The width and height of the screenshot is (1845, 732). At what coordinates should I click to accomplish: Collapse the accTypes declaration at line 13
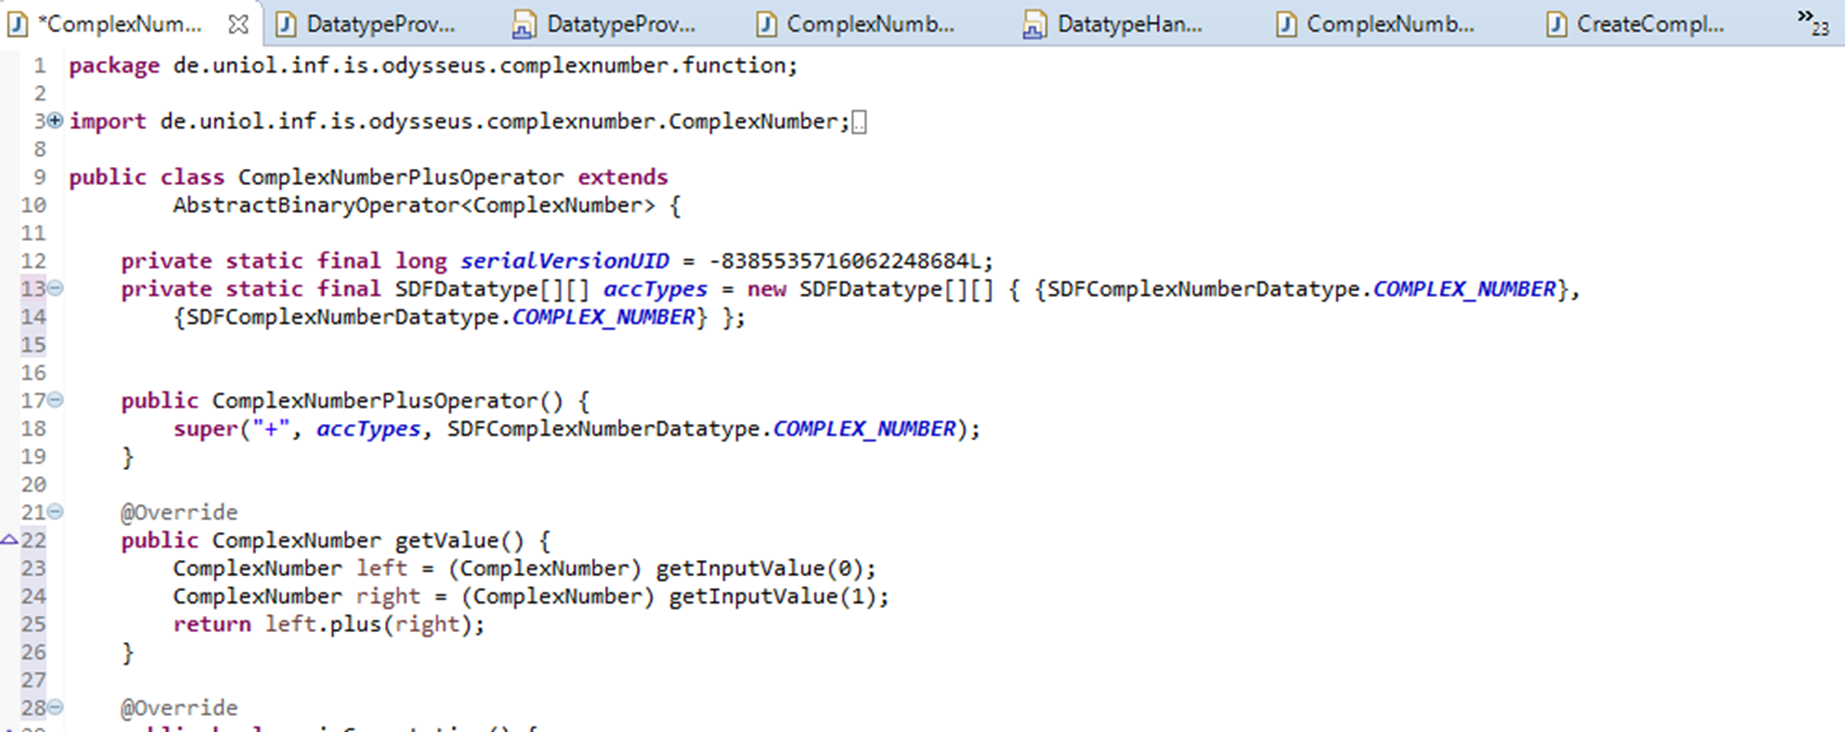(x=56, y=289)
